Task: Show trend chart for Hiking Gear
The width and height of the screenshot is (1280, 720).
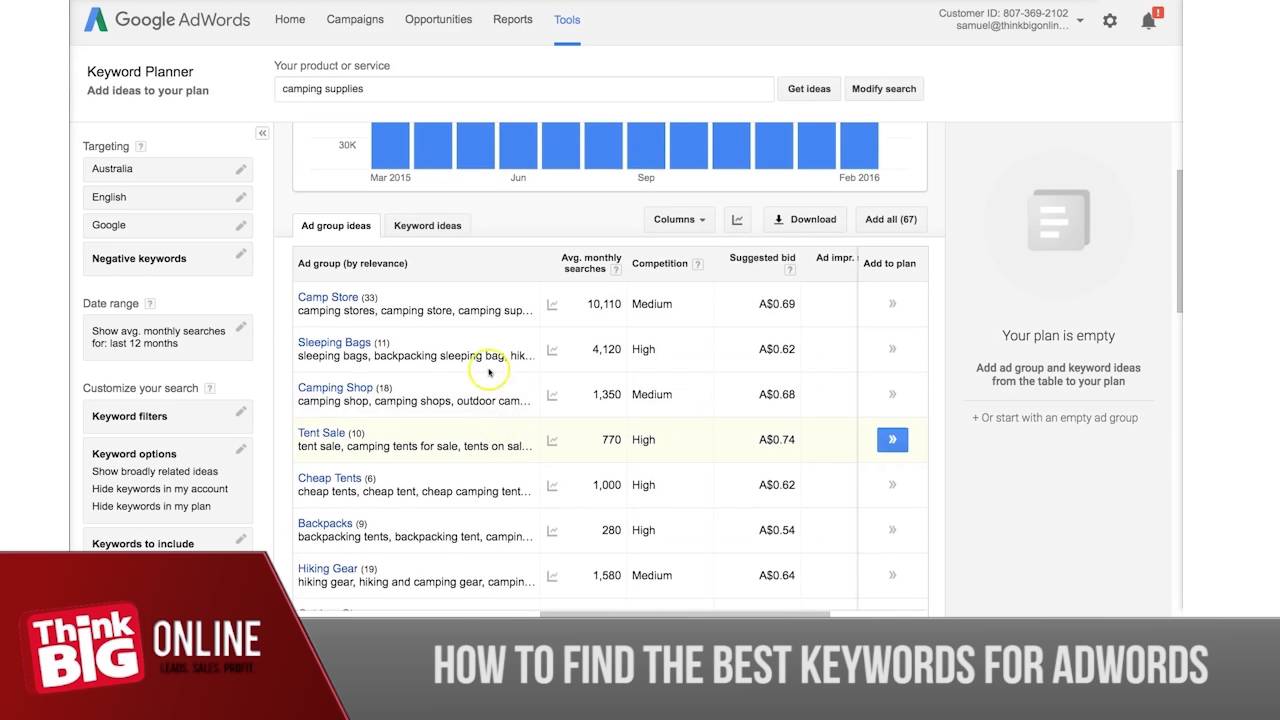Action: [552, 576]
